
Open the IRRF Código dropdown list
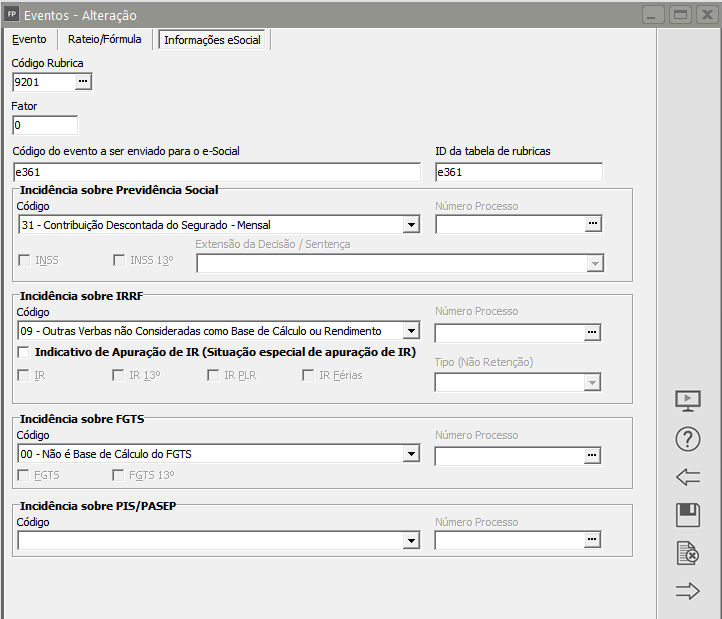coord(410,331)
